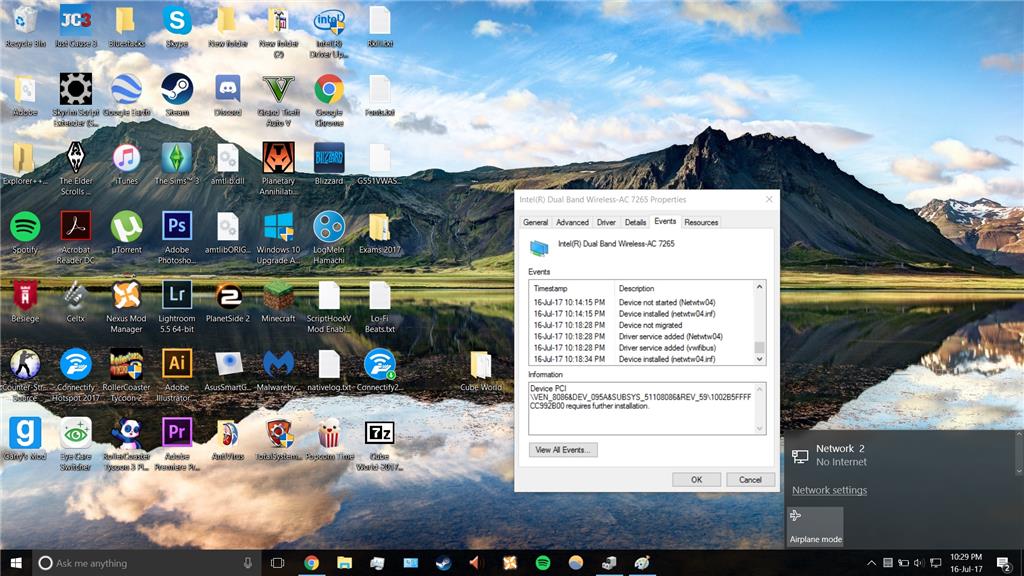Open Task View from the taskbar
1024x576 pixels.
click(278, 563)
